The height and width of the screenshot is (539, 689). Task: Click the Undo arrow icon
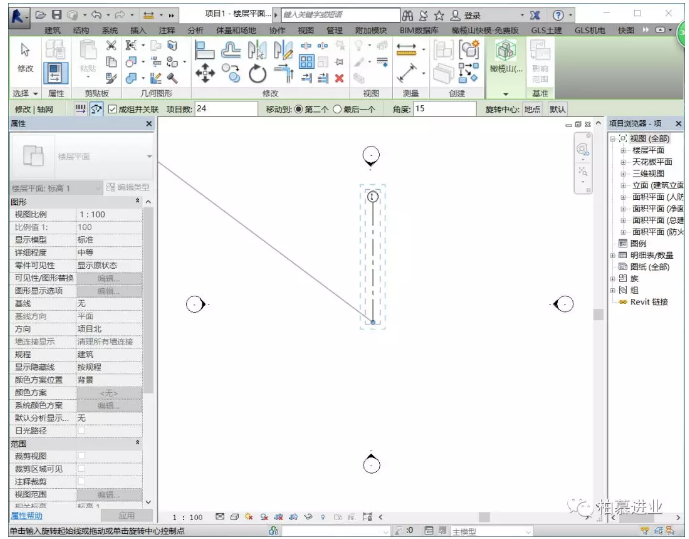[x=96, y=15]
